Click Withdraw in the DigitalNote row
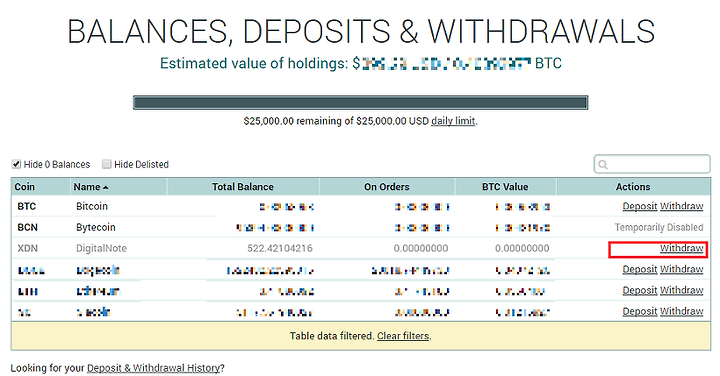 click(x=681, y=248)
